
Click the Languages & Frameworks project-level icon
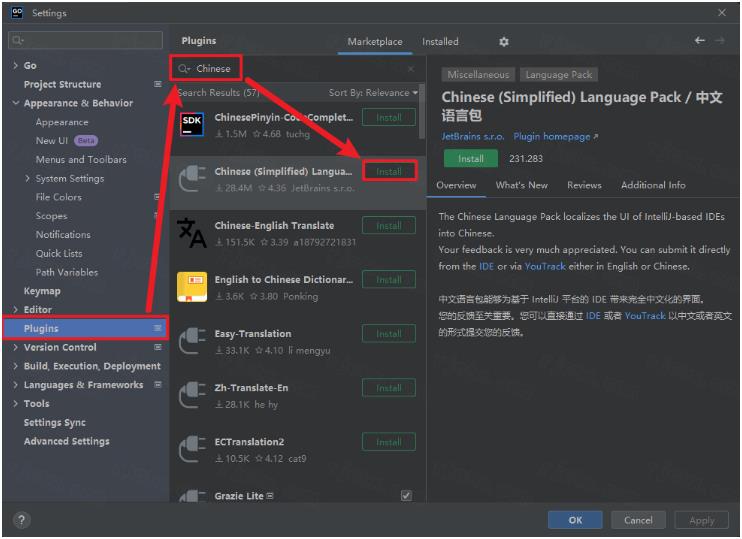pyautogui.click(x=158, y=384)
